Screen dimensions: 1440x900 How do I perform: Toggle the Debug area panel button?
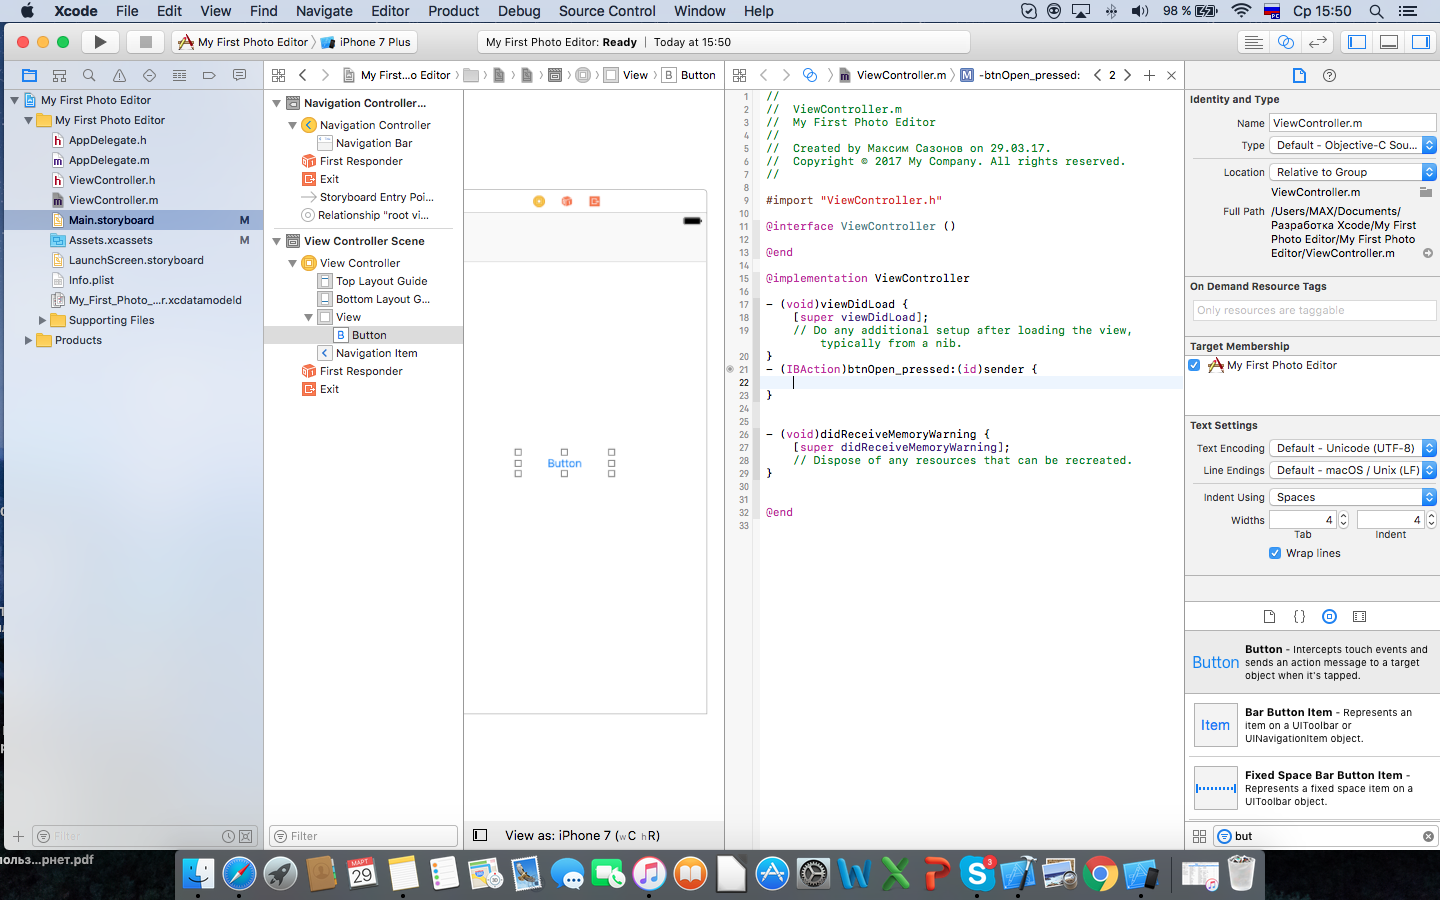tap(1389, 42)
